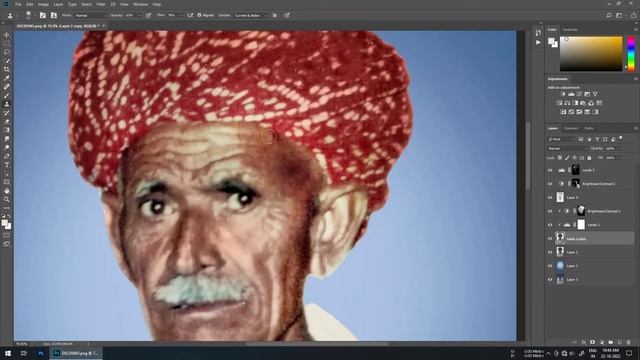
Task: Select the Hand tool
Action: click(7, 191)
